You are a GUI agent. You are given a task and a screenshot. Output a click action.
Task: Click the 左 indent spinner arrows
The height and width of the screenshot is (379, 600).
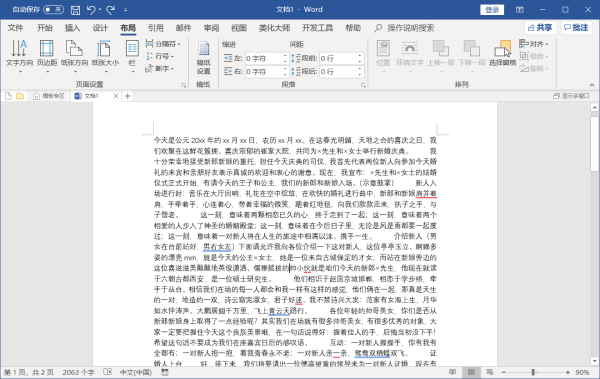285,59
